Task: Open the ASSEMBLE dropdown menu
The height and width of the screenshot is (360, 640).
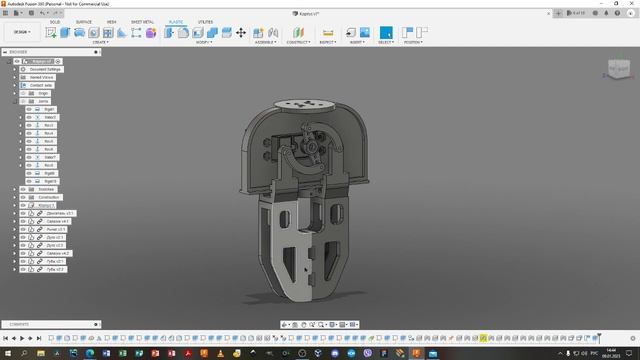Action: (x=266, y=42)
